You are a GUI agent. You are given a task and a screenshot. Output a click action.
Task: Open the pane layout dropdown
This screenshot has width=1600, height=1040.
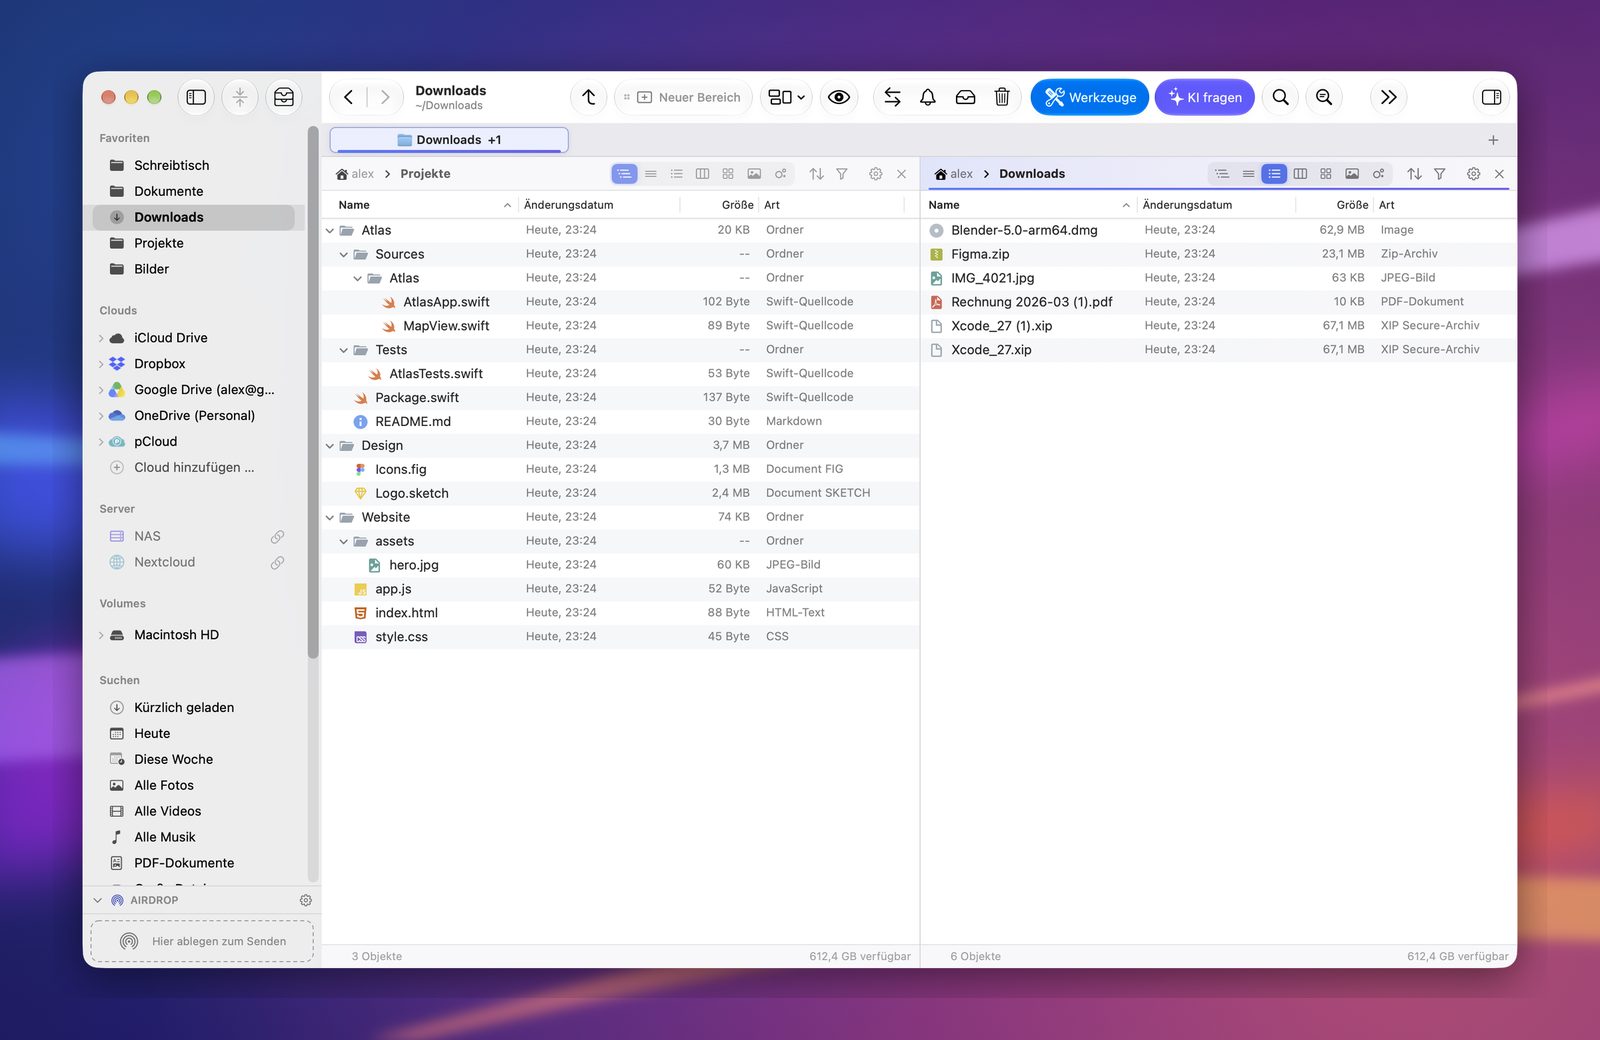(x=786, y=97)
